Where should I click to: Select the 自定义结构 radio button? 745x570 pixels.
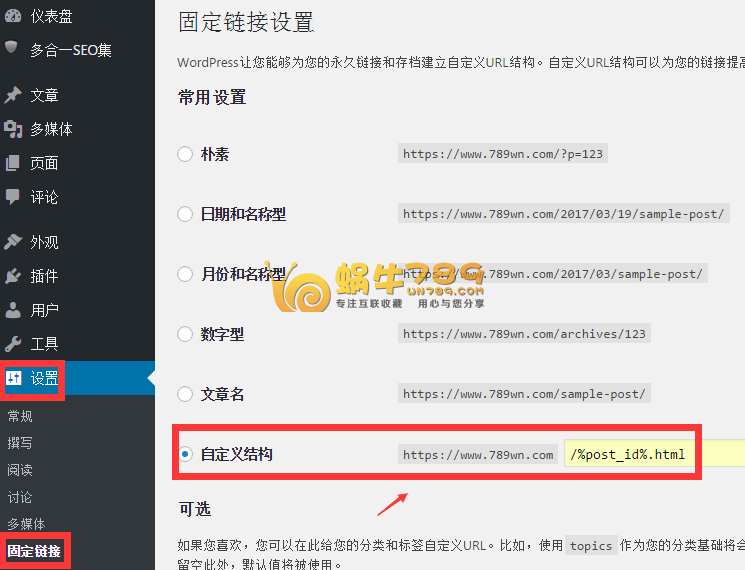[x=185, y=454]
